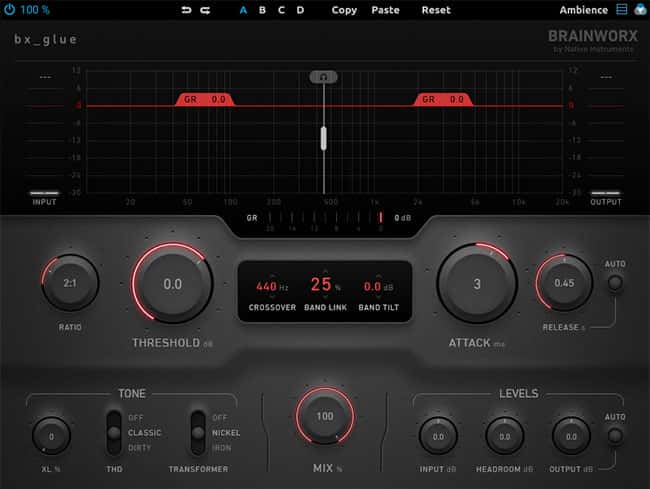Toggle the plugin power bypass icon

click(9, 10)
